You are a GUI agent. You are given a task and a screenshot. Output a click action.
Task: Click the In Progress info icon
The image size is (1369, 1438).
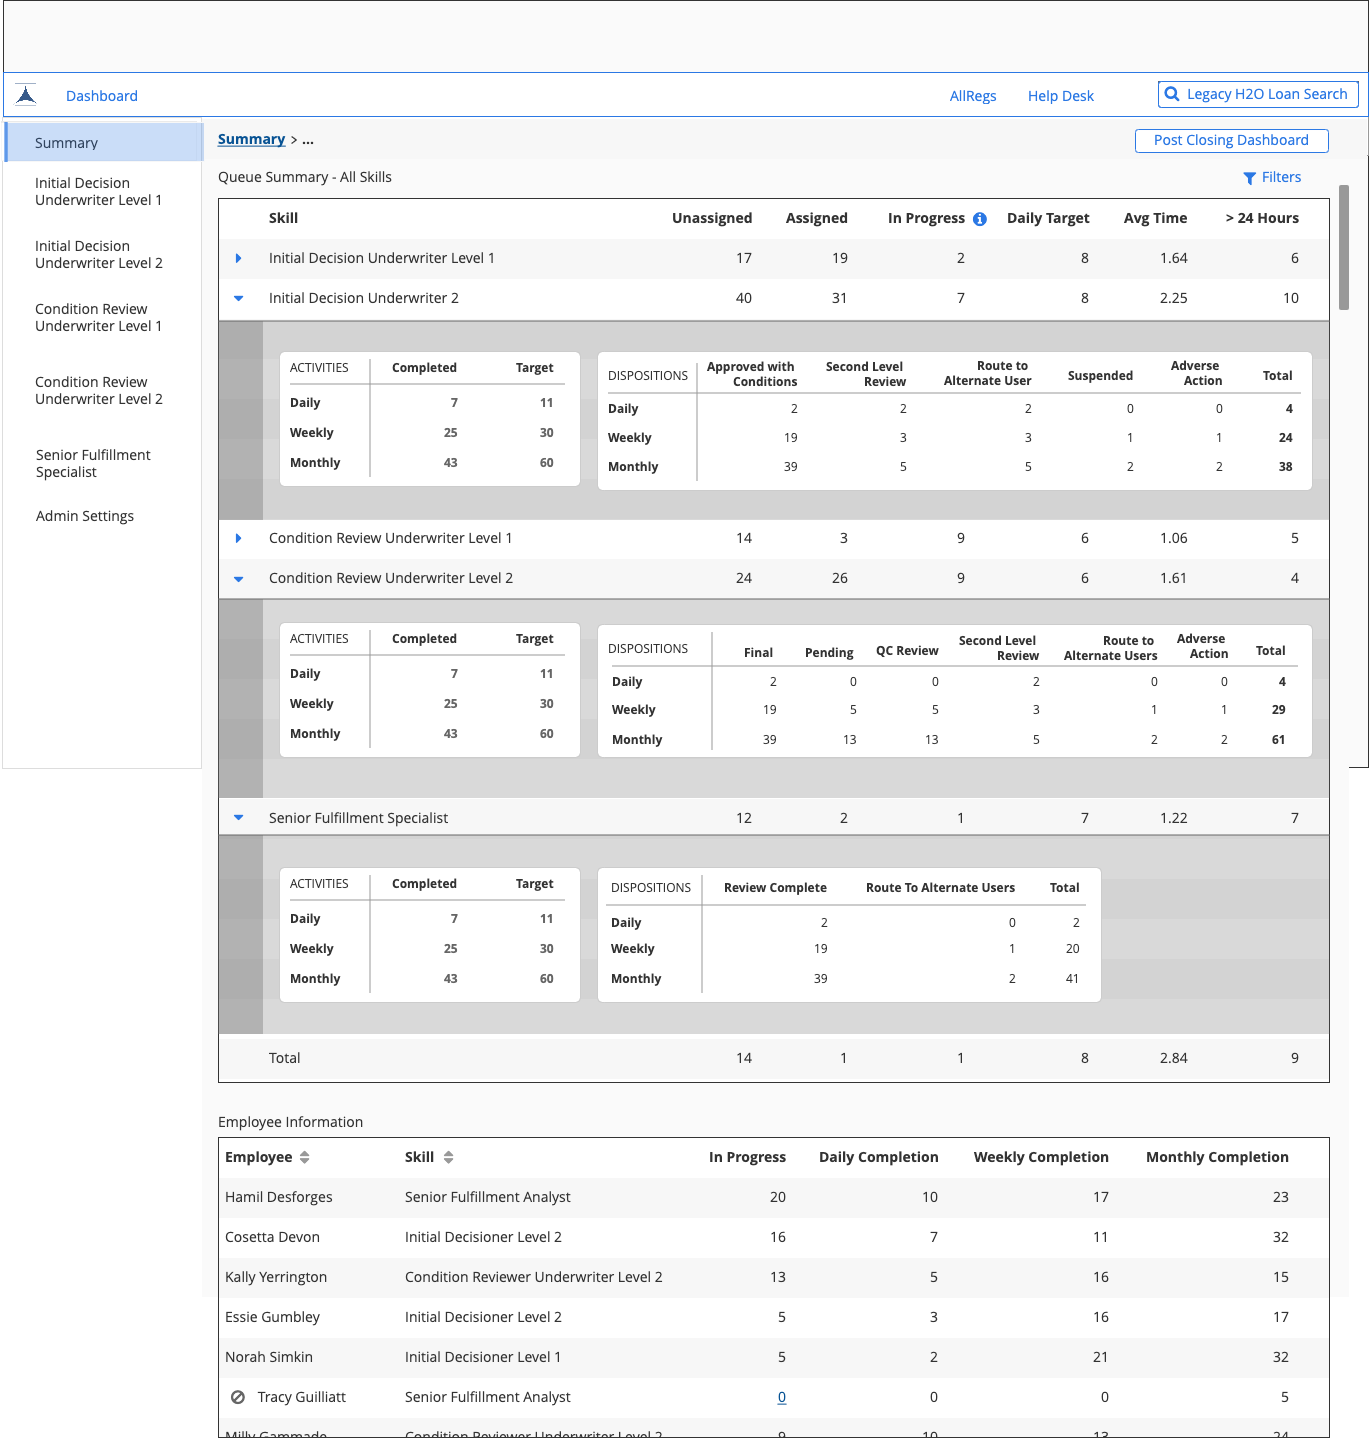pos(980,219)
